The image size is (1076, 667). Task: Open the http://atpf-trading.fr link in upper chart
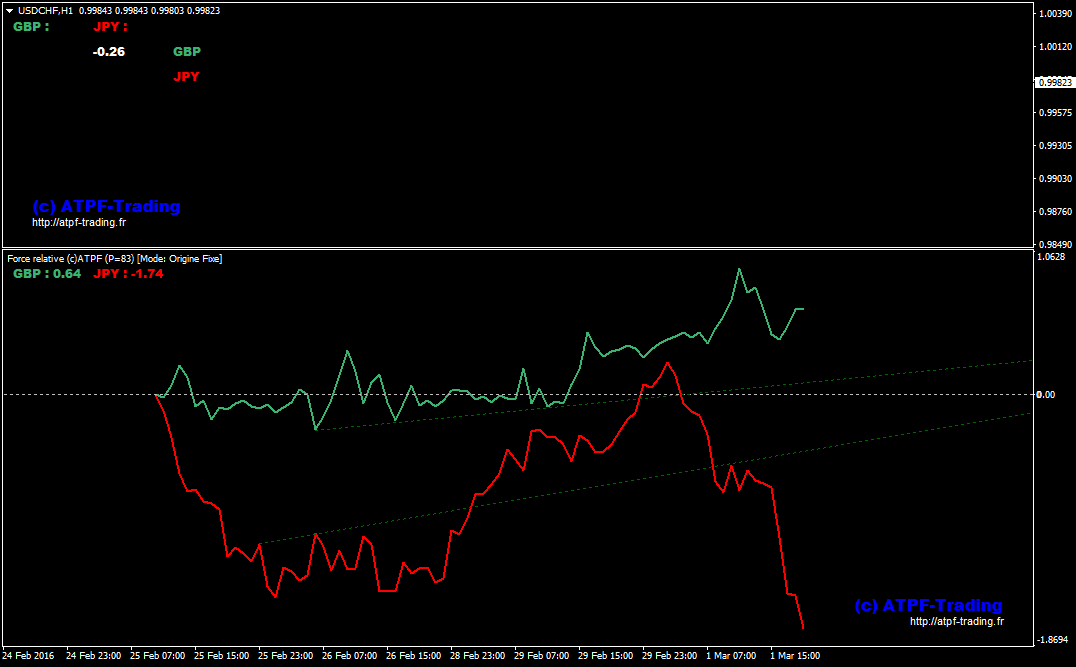click(x=79, y=222)
